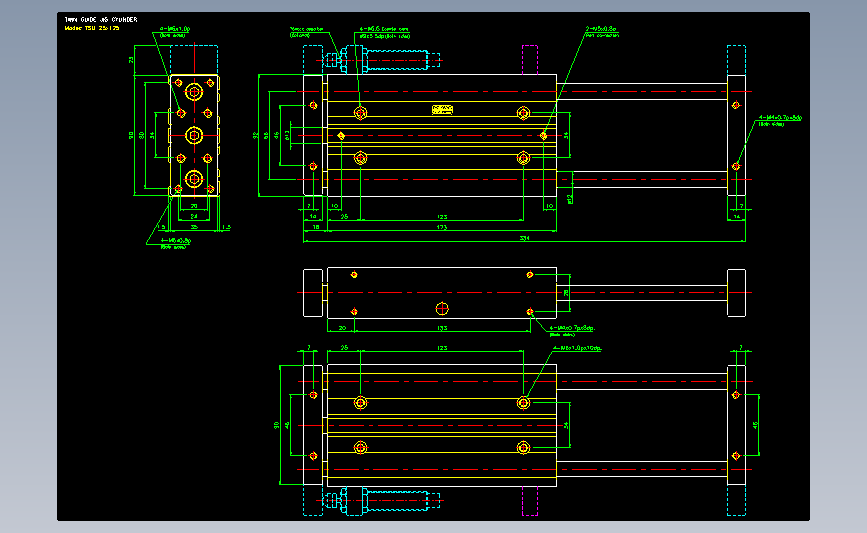Click the white 'TWIN GUIDE AIR CYLINDER' title text
Image resolution: width=867 pixels, height=533 pixels.
pyautogui.click(x=101, y=19)
